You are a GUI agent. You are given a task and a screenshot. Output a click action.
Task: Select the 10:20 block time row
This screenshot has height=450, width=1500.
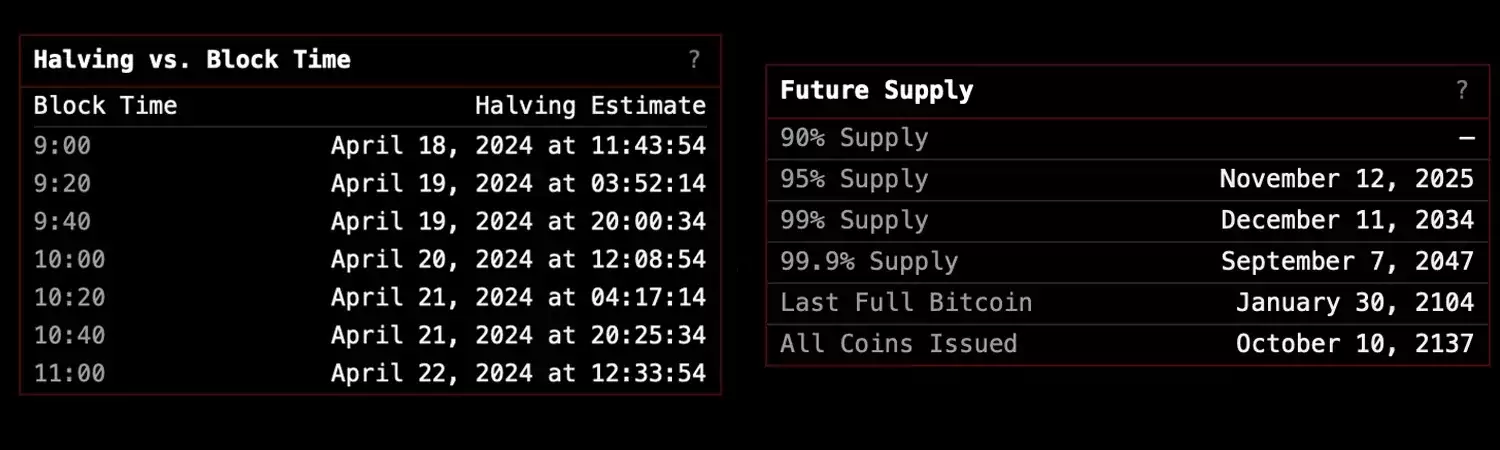click(x=370, y=298)
